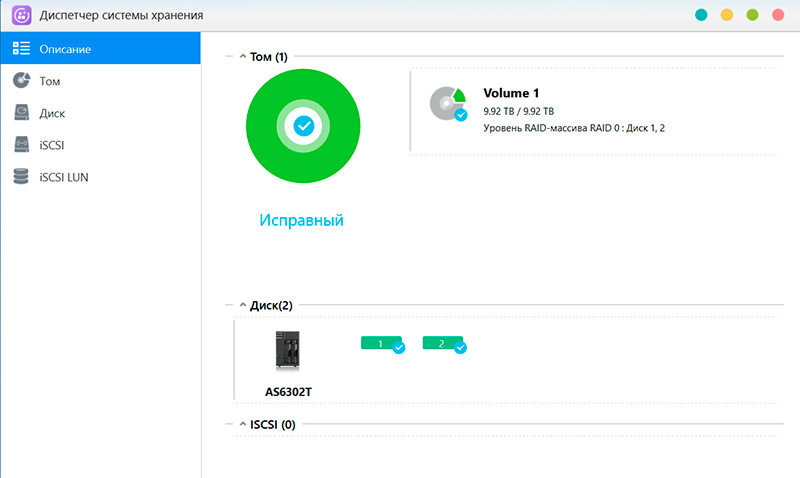This screenshot has height=478, width=800.
Task: Select the Описание list icon in sidebar
Action: [x=21, y=49]
